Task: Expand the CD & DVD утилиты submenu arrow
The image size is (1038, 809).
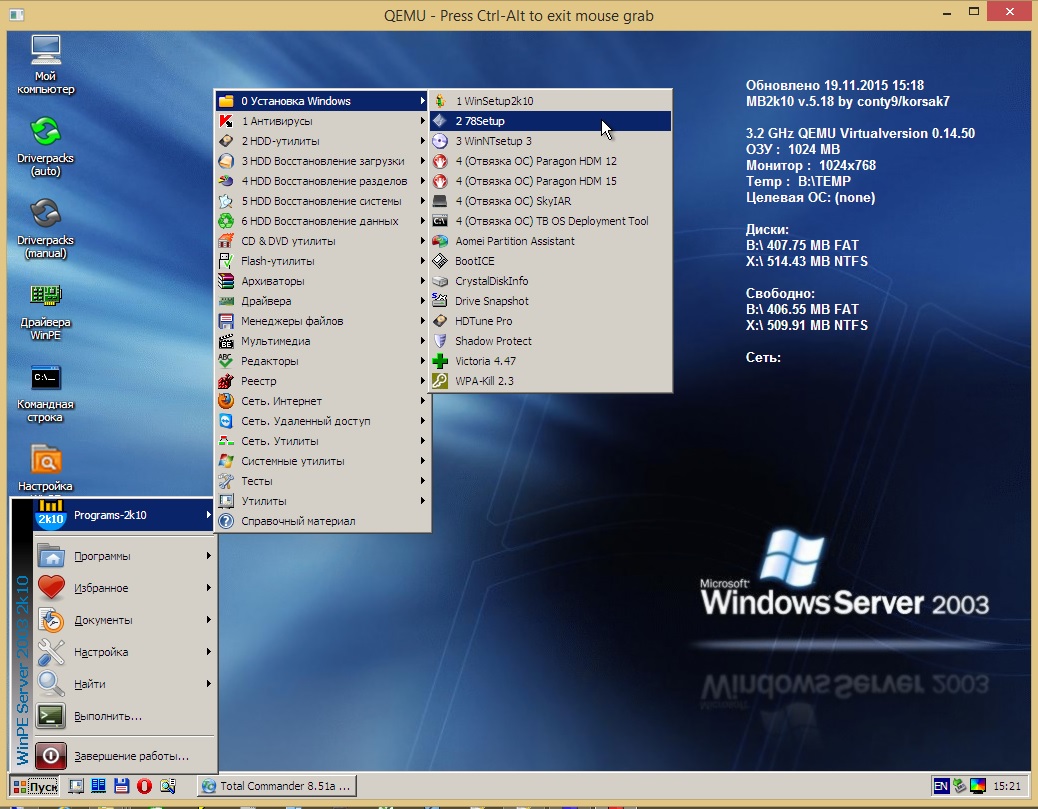Action: click(x=422, y=241)
